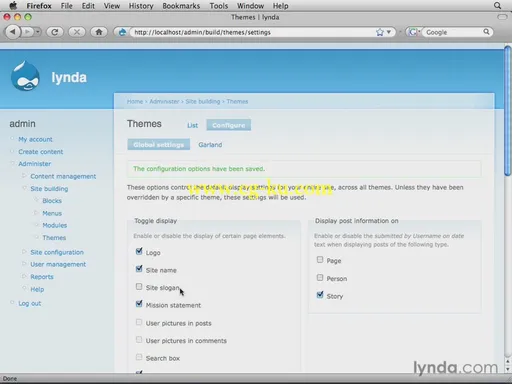
Task: Toggle the Mission statement checkbox
Action: tap(139, 304)
